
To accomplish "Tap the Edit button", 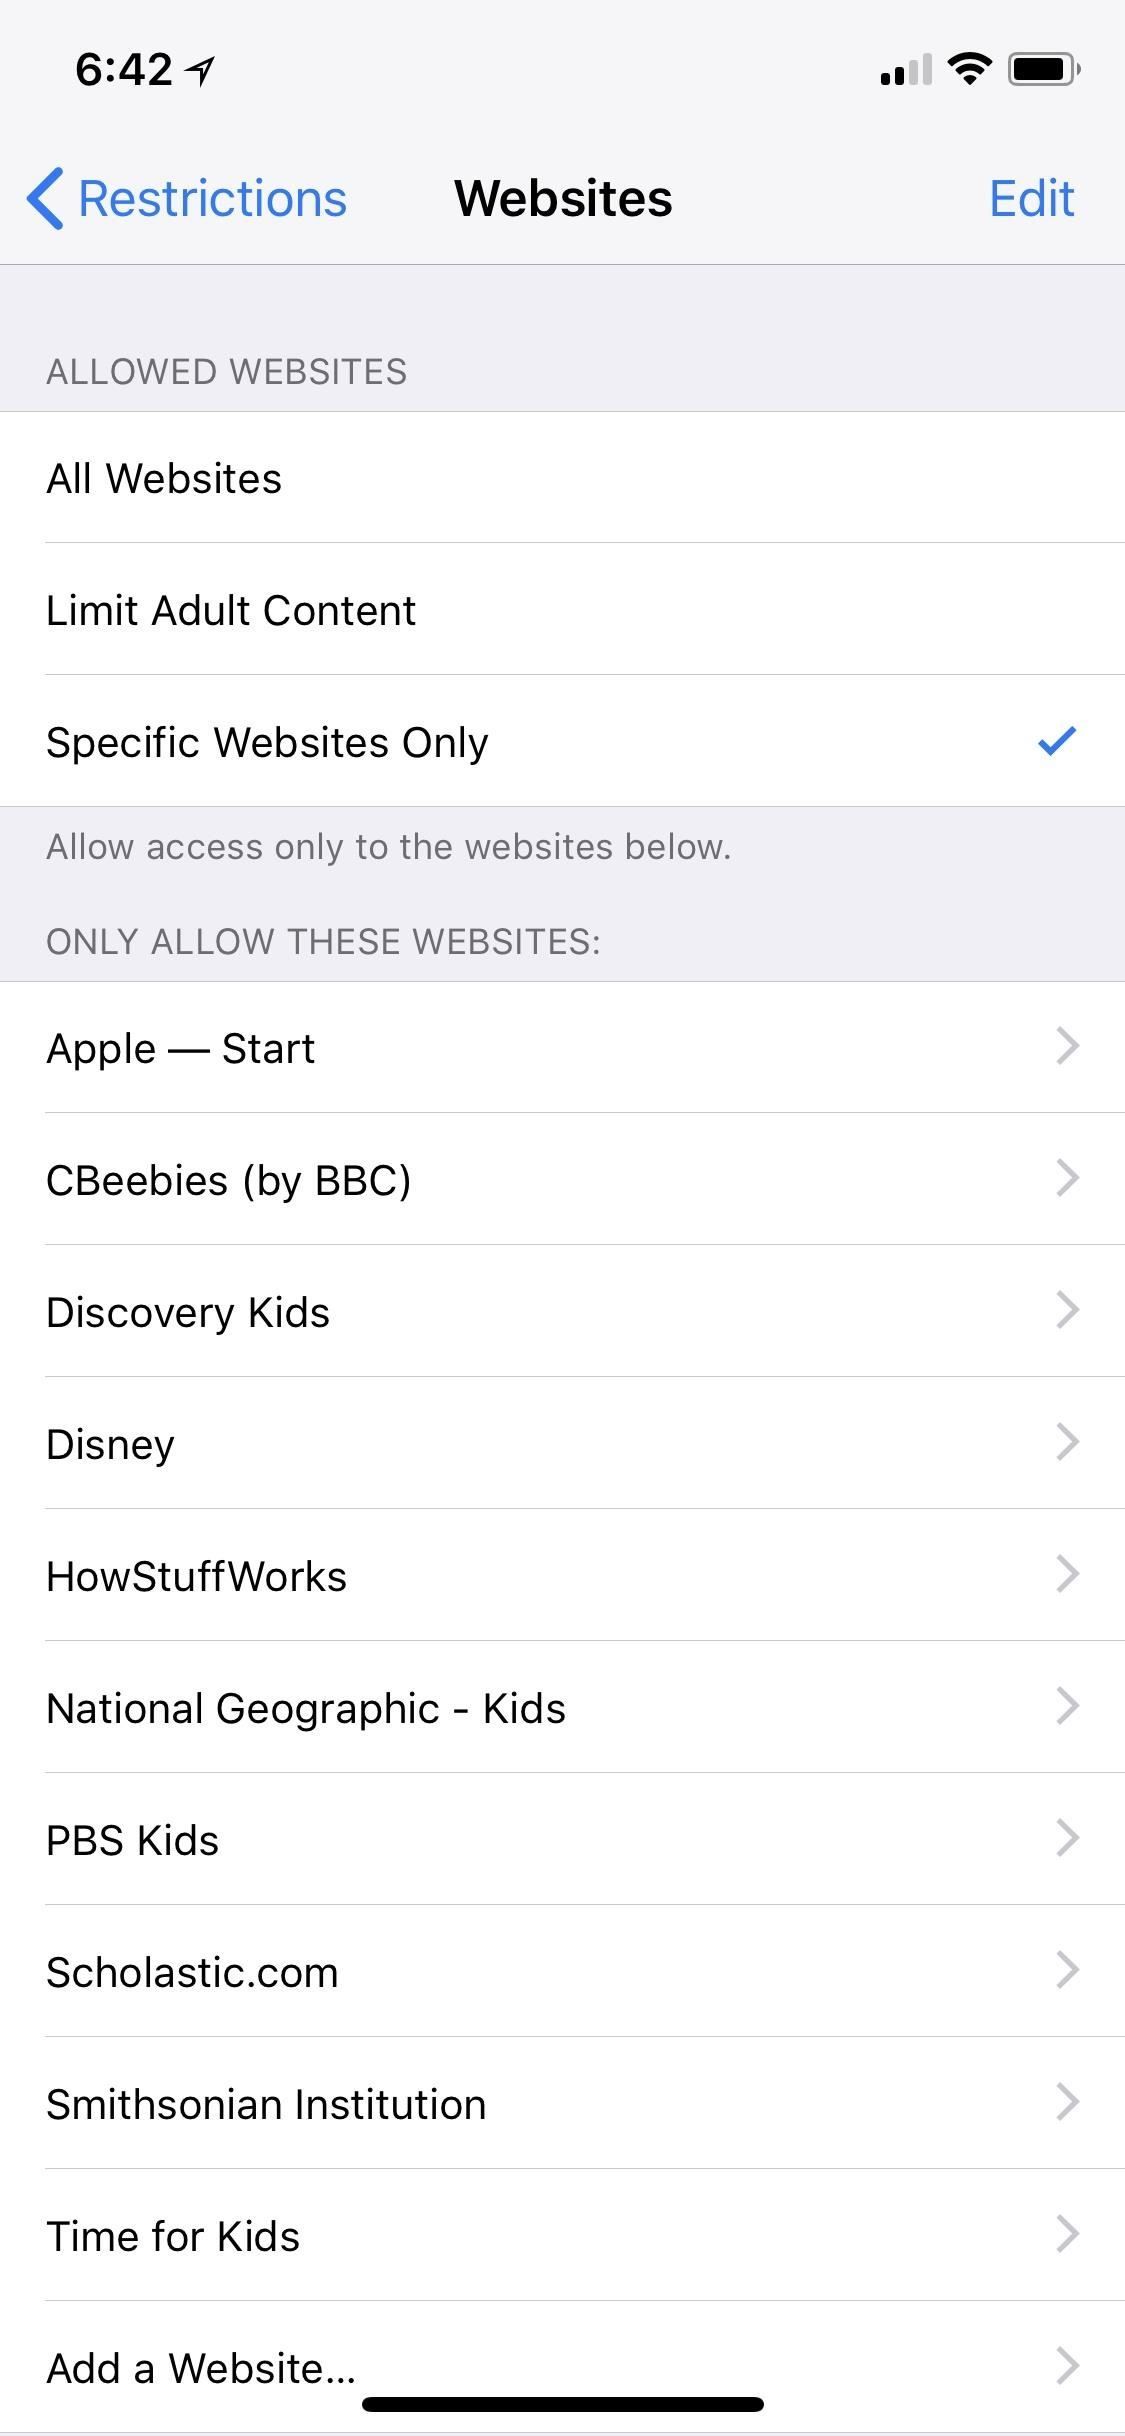I will [x=1031, y=198].
